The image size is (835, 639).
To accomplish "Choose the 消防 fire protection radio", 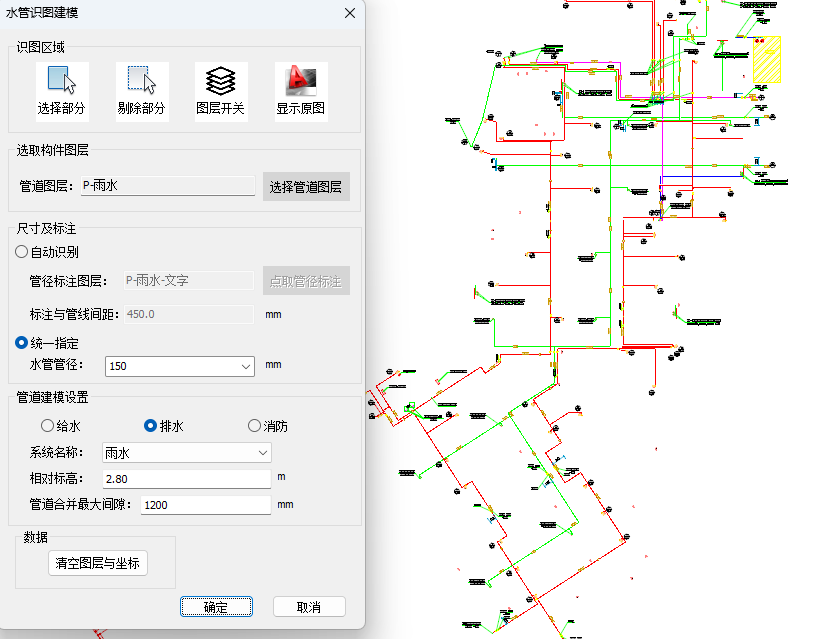I will pyautogui.click(x=255, y=425).
